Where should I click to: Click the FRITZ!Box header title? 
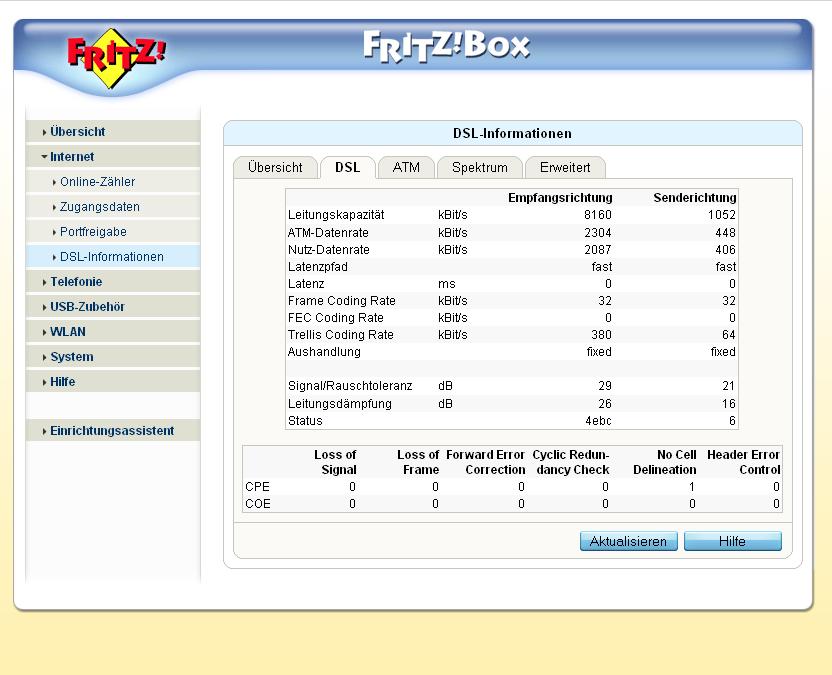coord(446,47)
